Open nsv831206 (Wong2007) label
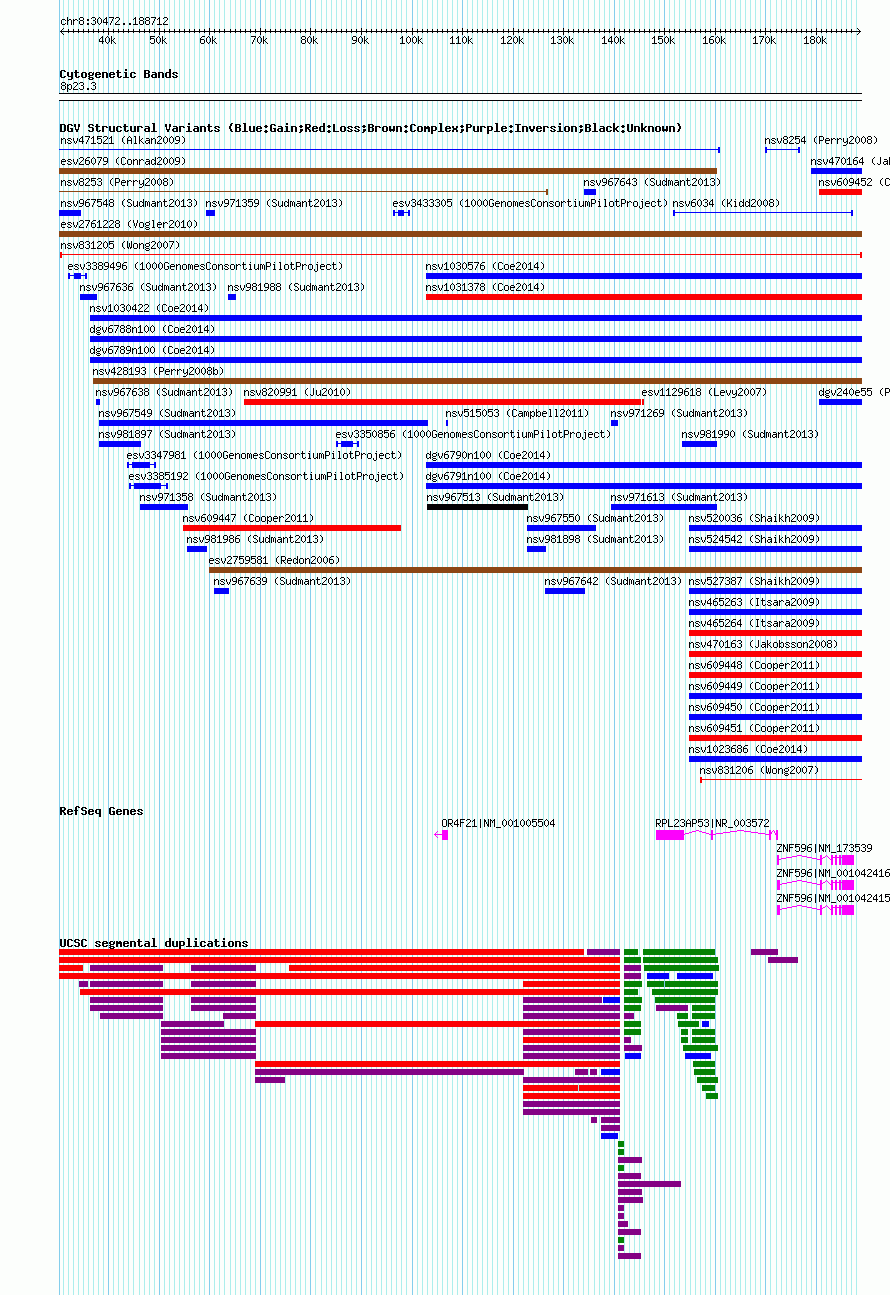890x1295 pixels. click(760, 771)
